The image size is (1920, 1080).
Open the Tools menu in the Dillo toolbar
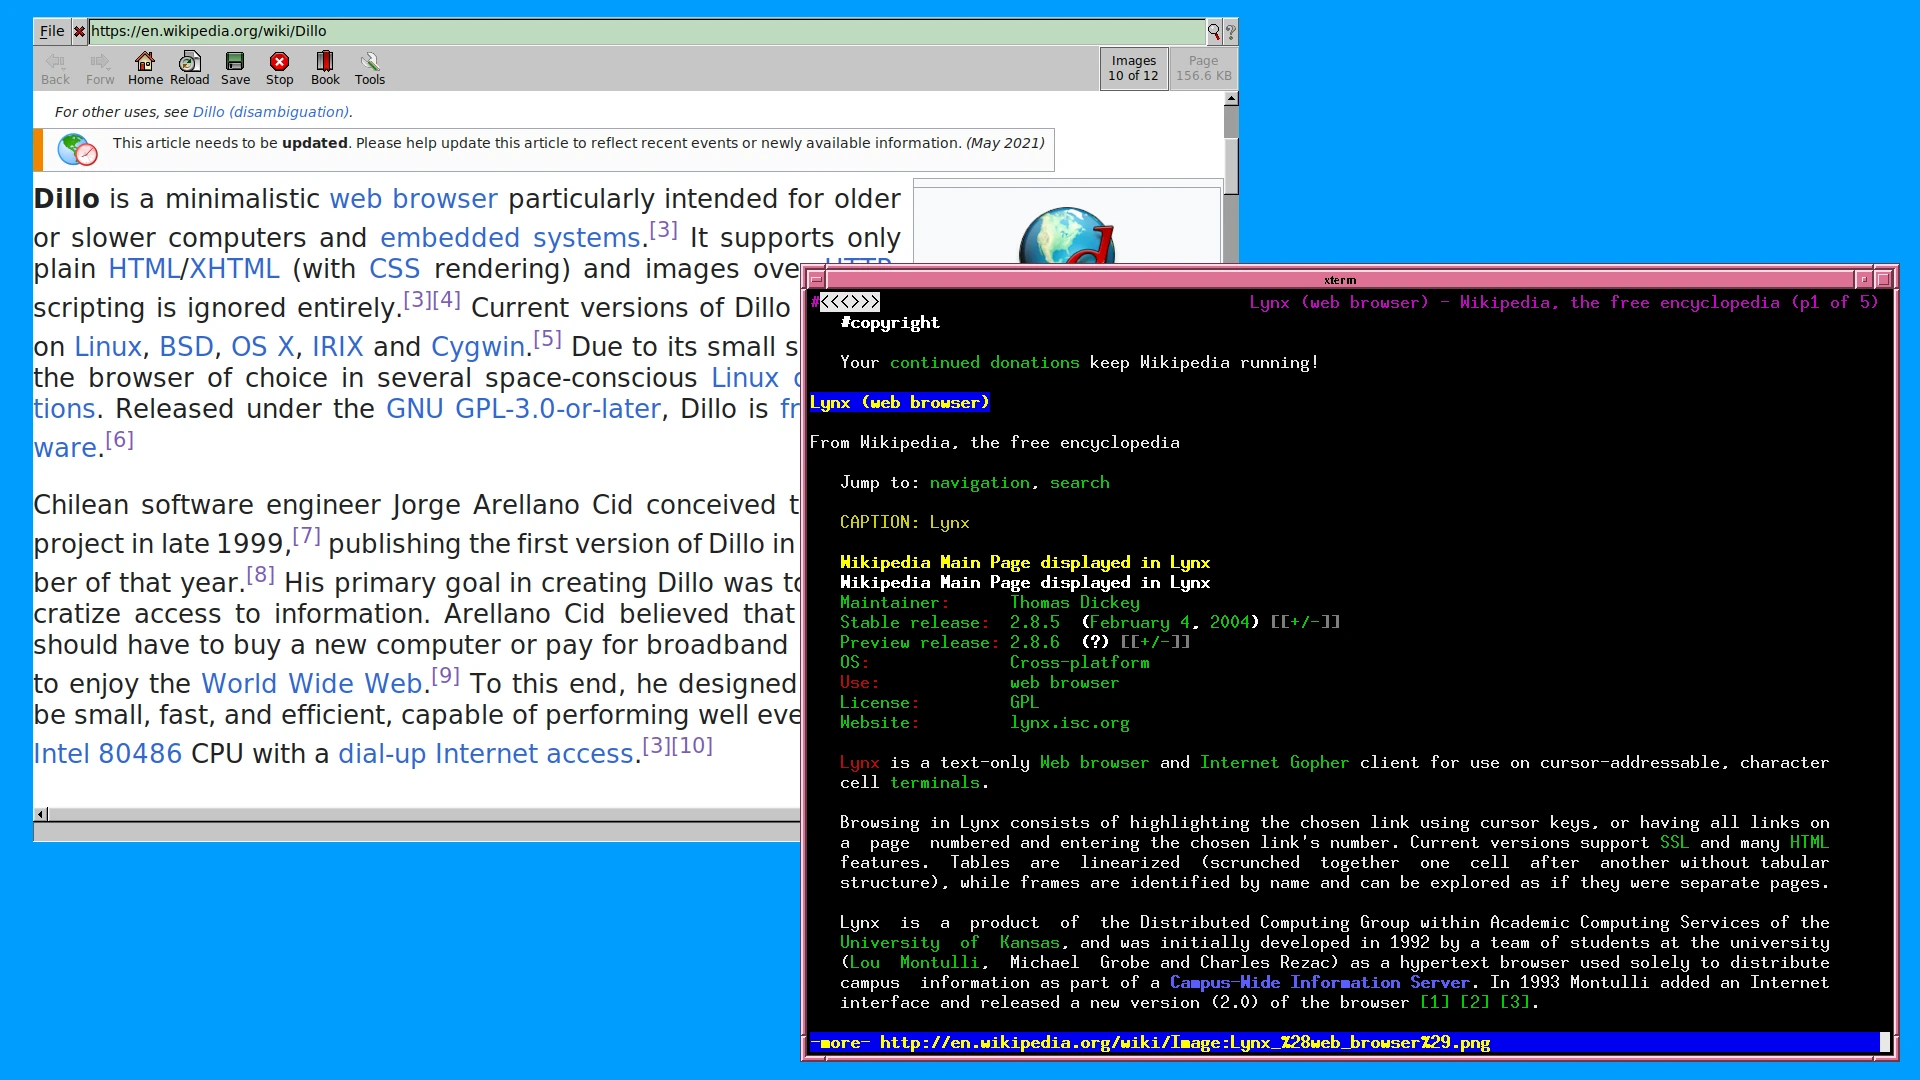pos(370,69)
